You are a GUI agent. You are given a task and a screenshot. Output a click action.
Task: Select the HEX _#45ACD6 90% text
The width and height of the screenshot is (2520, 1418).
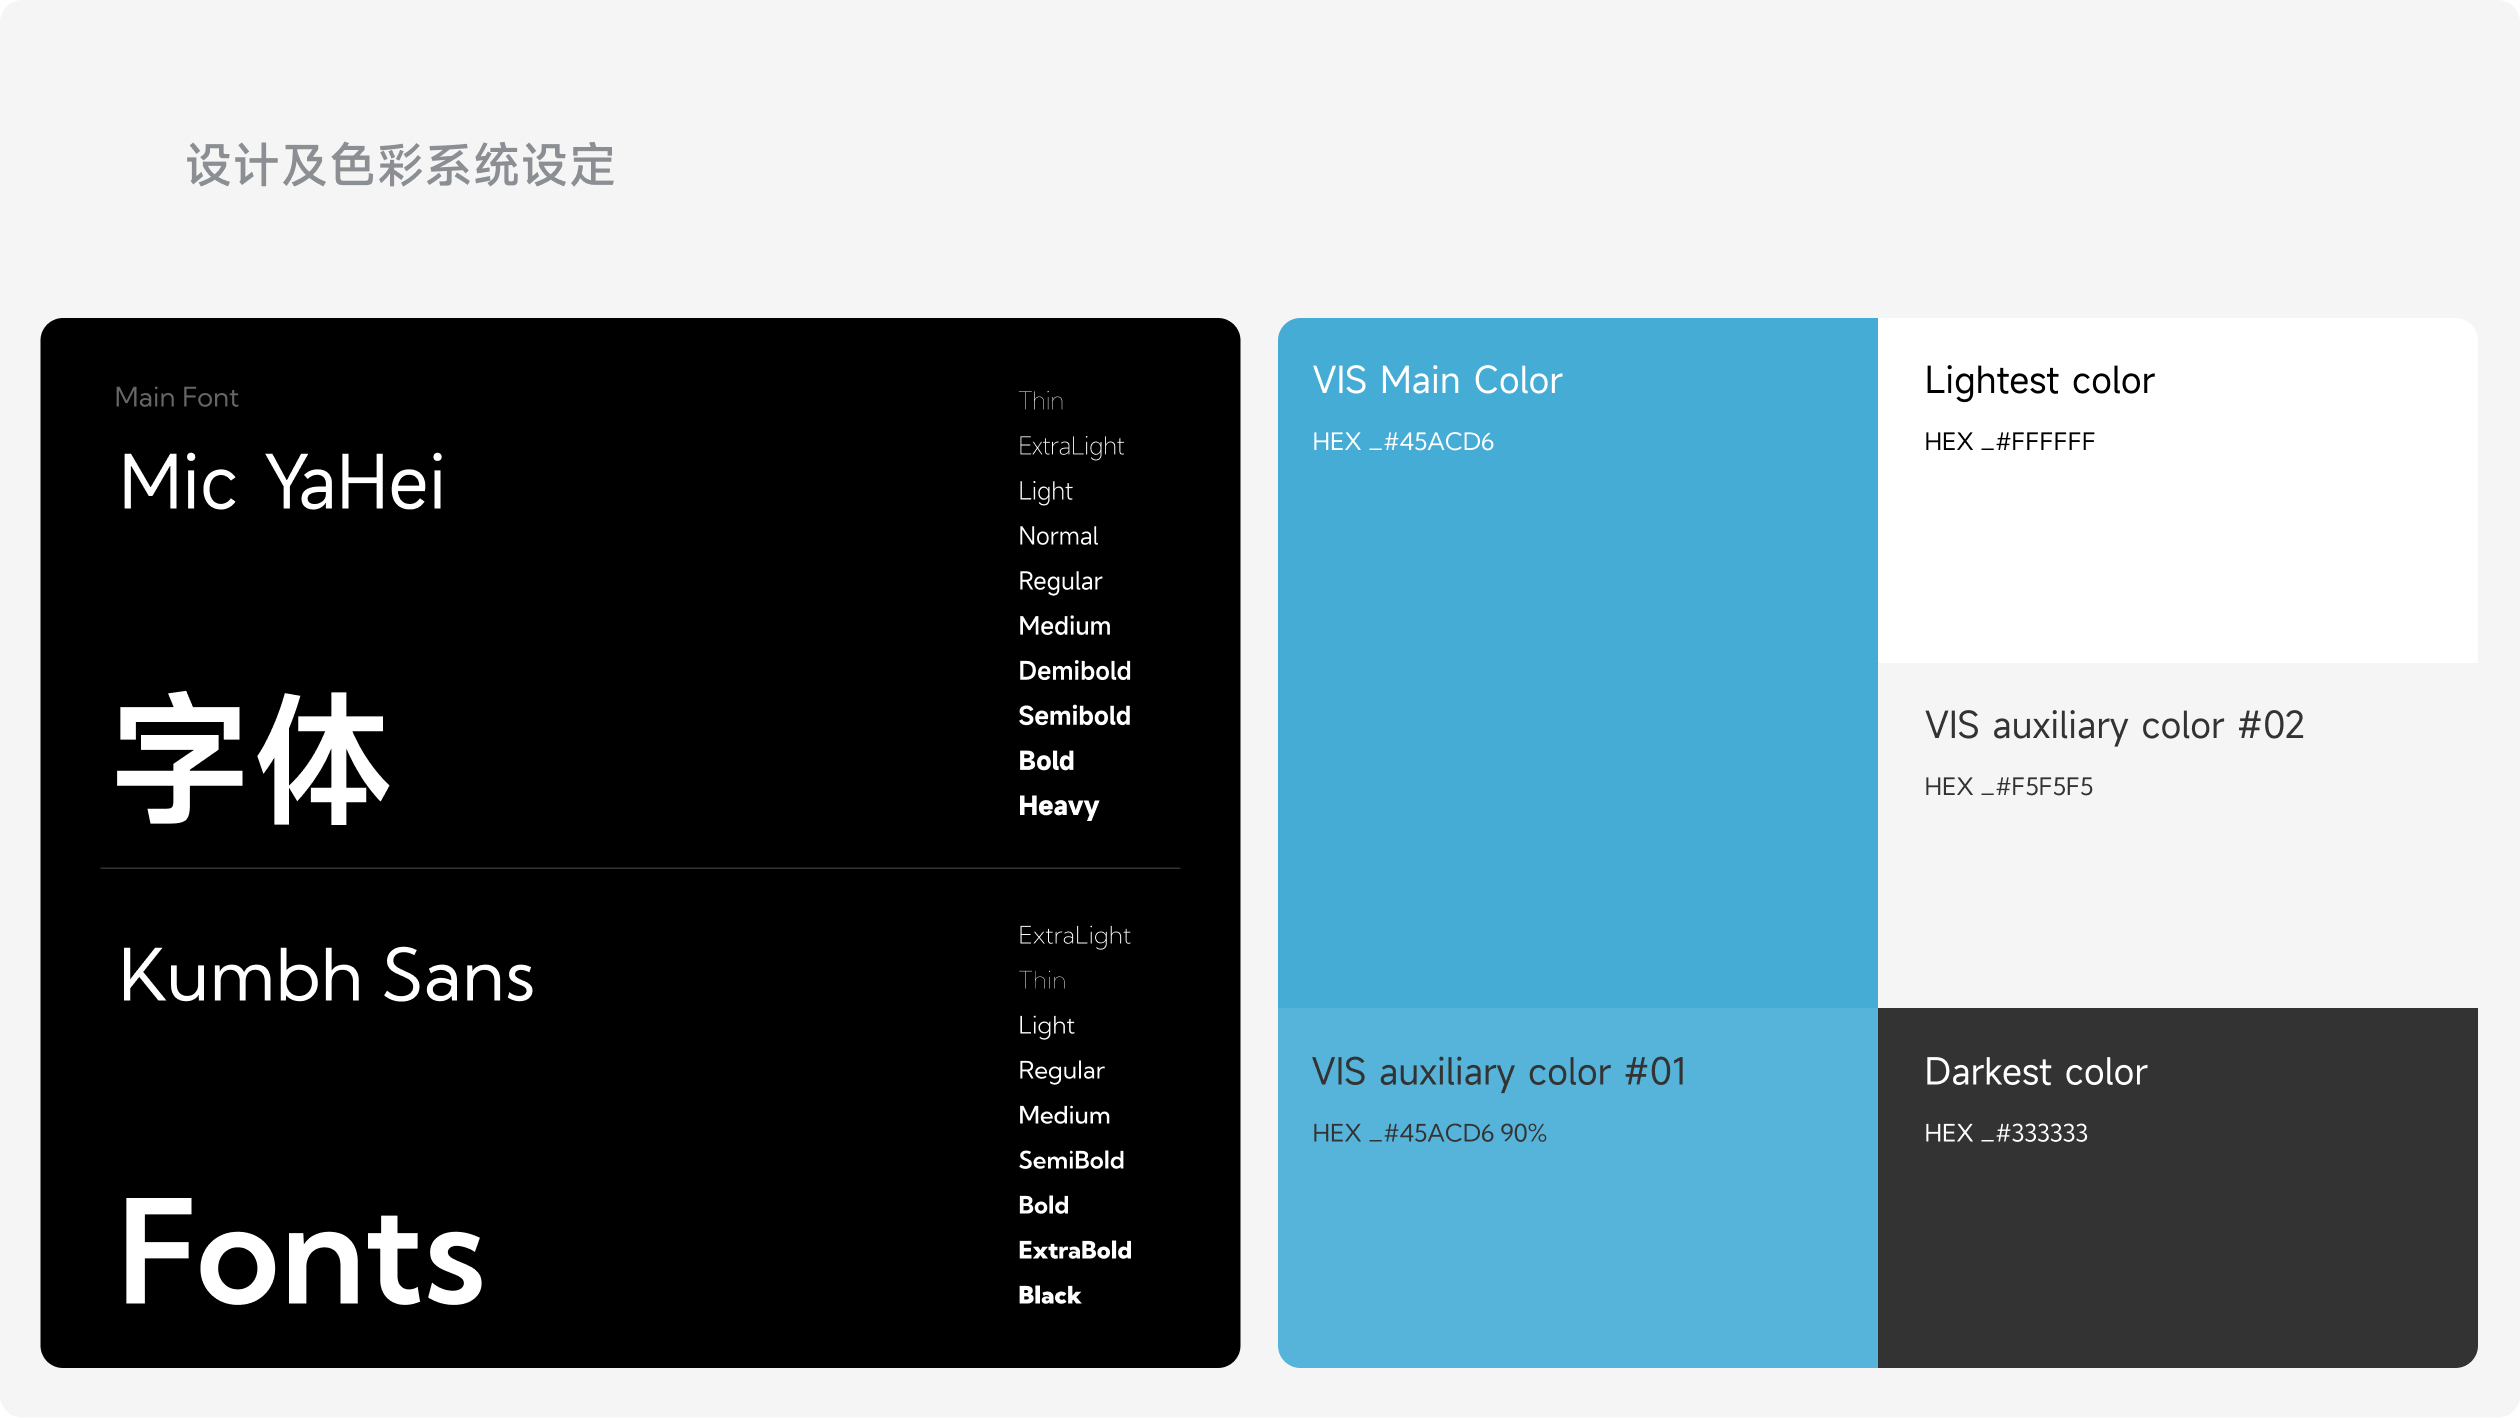(1428, 1133)
